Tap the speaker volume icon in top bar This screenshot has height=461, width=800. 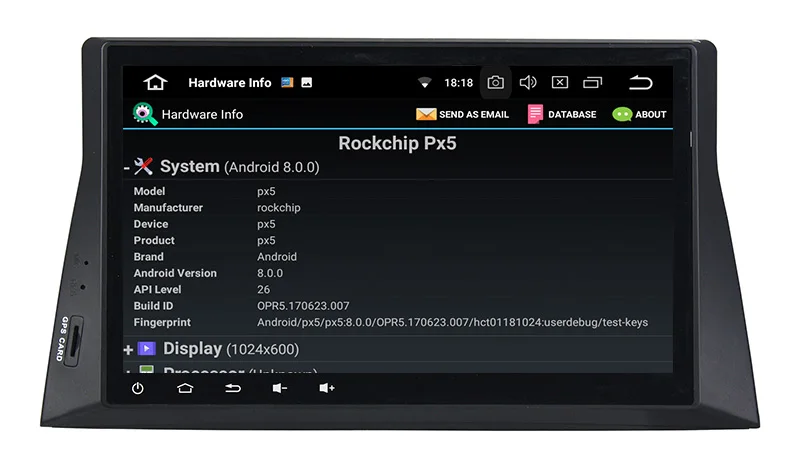click(528, 83)
